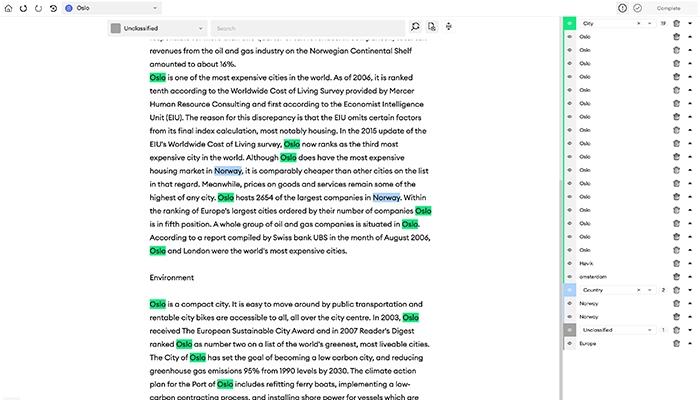The width and height of the screenshot is (700, 400).
Task: Expand the Havik entry arrow
Action: (690, 263)
